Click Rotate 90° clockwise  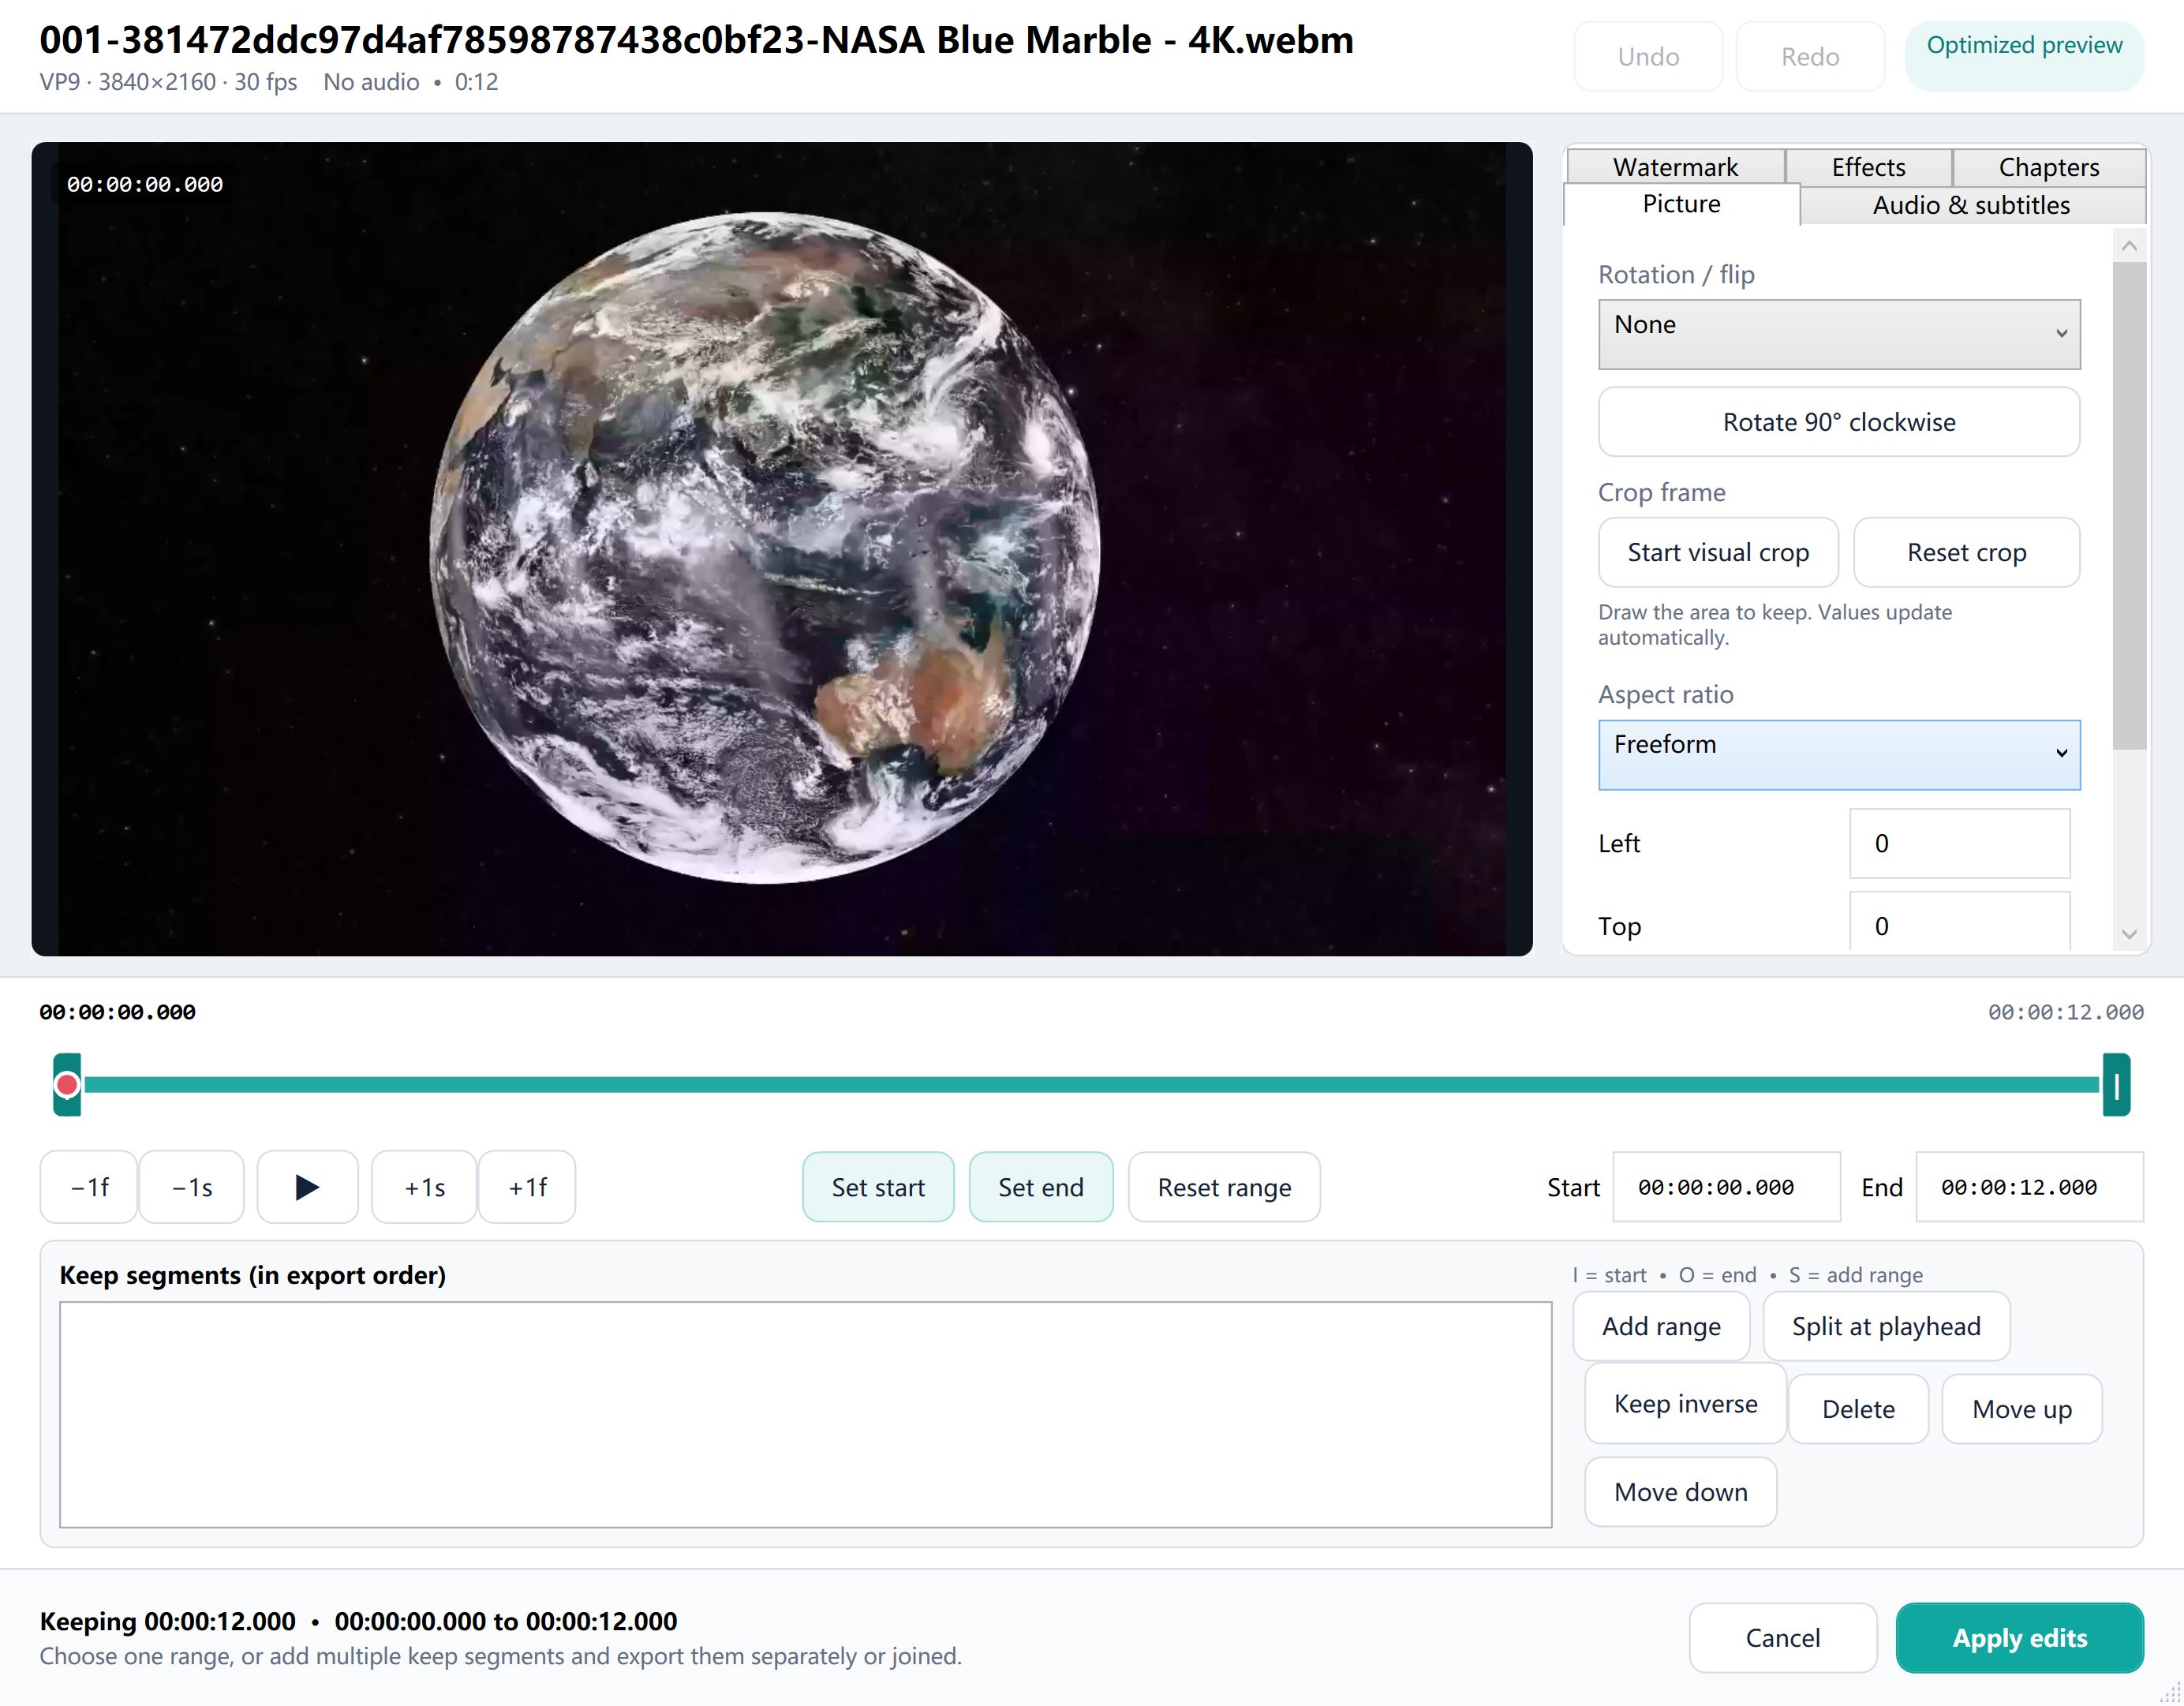coord(1839,422)
